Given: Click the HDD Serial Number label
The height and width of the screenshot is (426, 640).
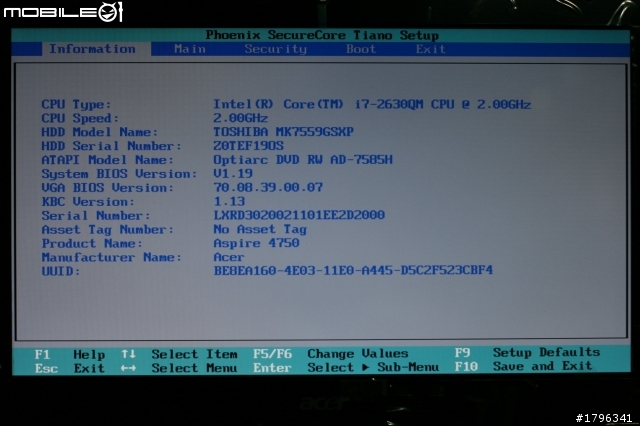Looking at the screenshot, I should pos(111,146).
